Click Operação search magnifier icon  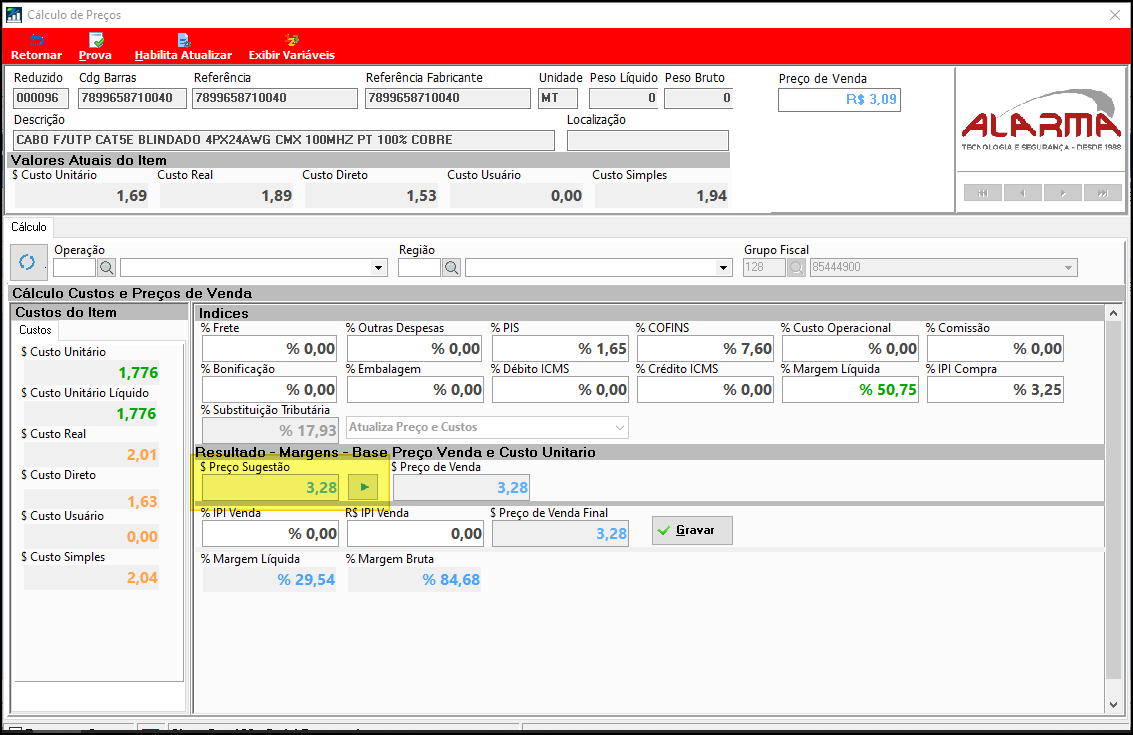107,267
